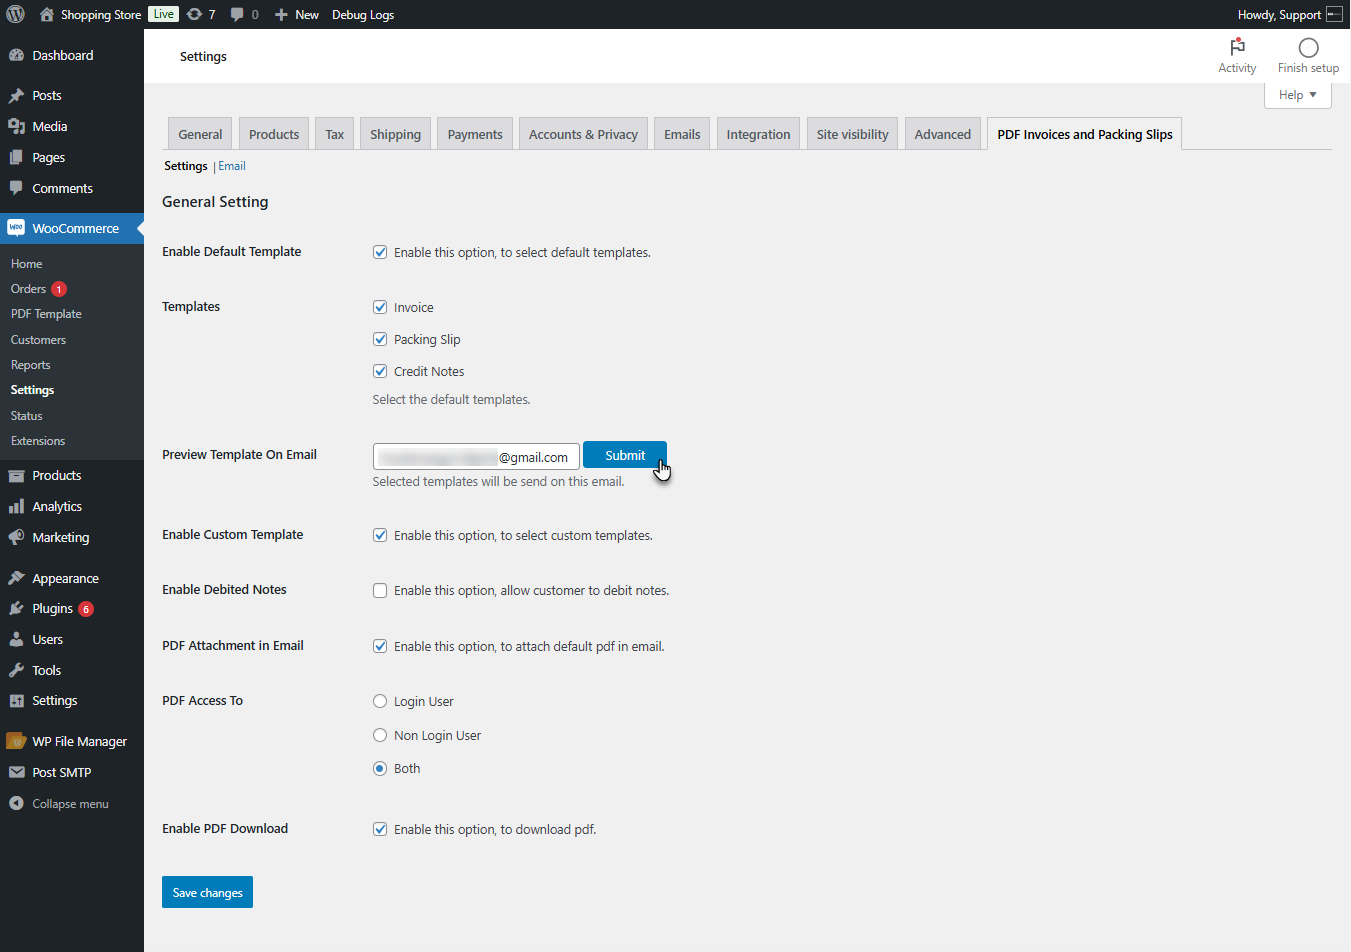Open the Site visibility tab

(852, 134)
